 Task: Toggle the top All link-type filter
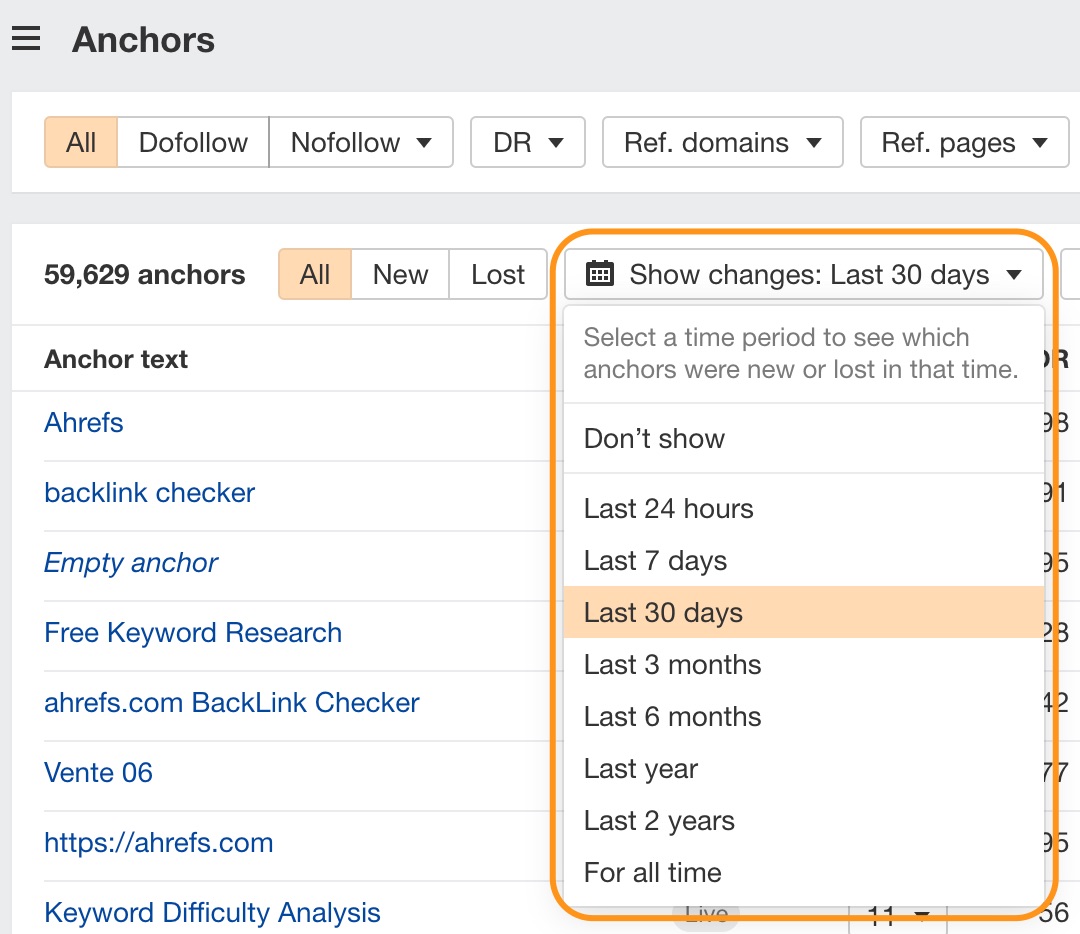81,142
